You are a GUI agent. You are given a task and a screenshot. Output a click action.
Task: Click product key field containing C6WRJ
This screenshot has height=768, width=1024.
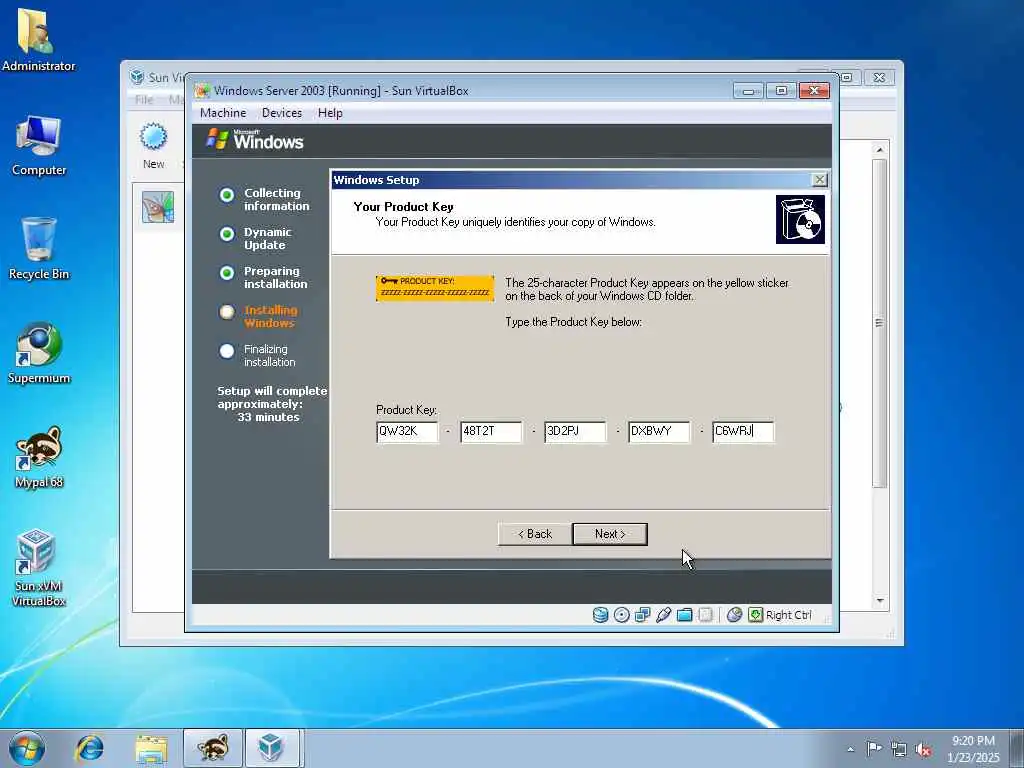pyautogui.click(x=743, y=431)
